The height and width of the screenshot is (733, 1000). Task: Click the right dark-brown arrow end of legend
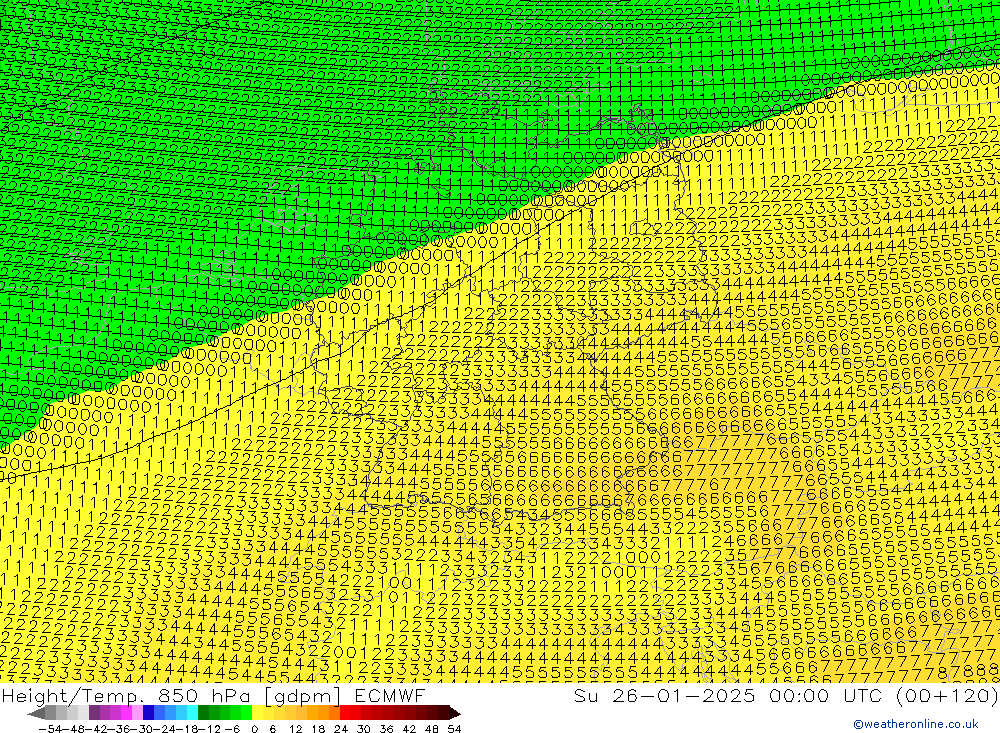pyautogui.click(x=455, y=713)
